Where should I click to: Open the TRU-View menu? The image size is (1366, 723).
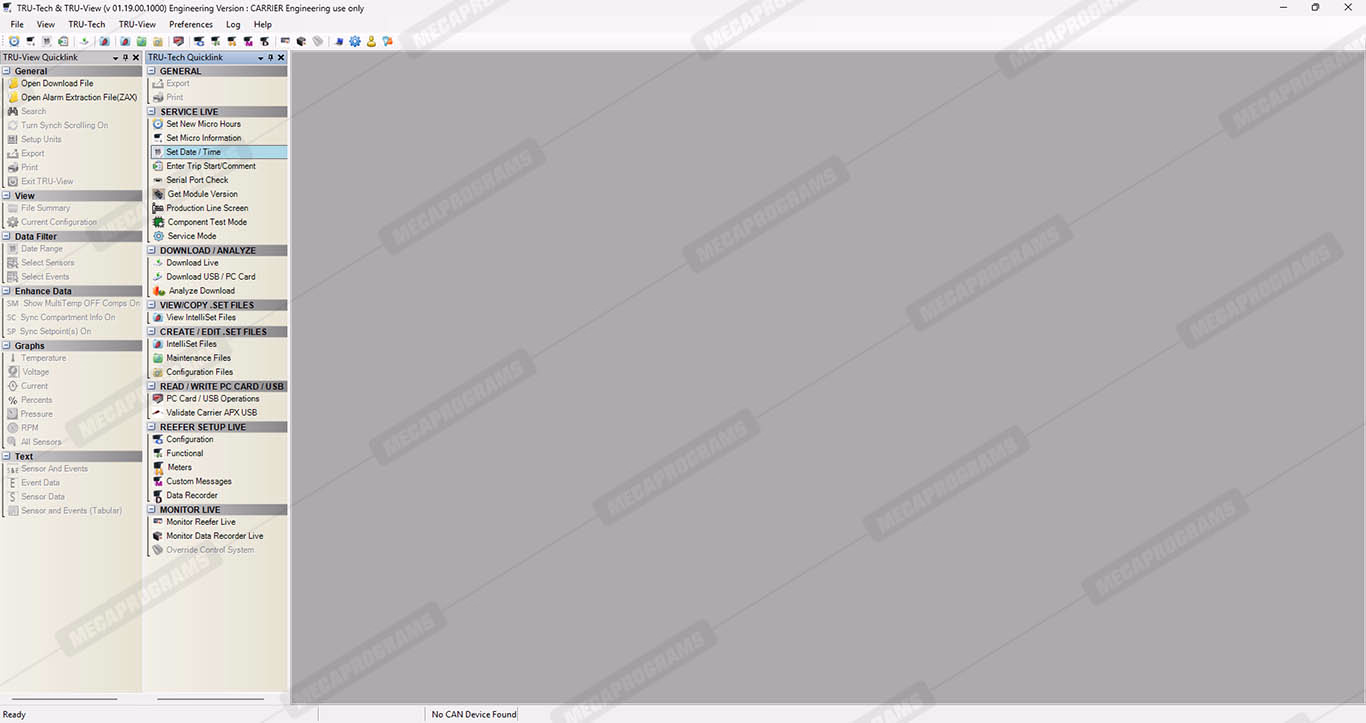coord(137,24)
